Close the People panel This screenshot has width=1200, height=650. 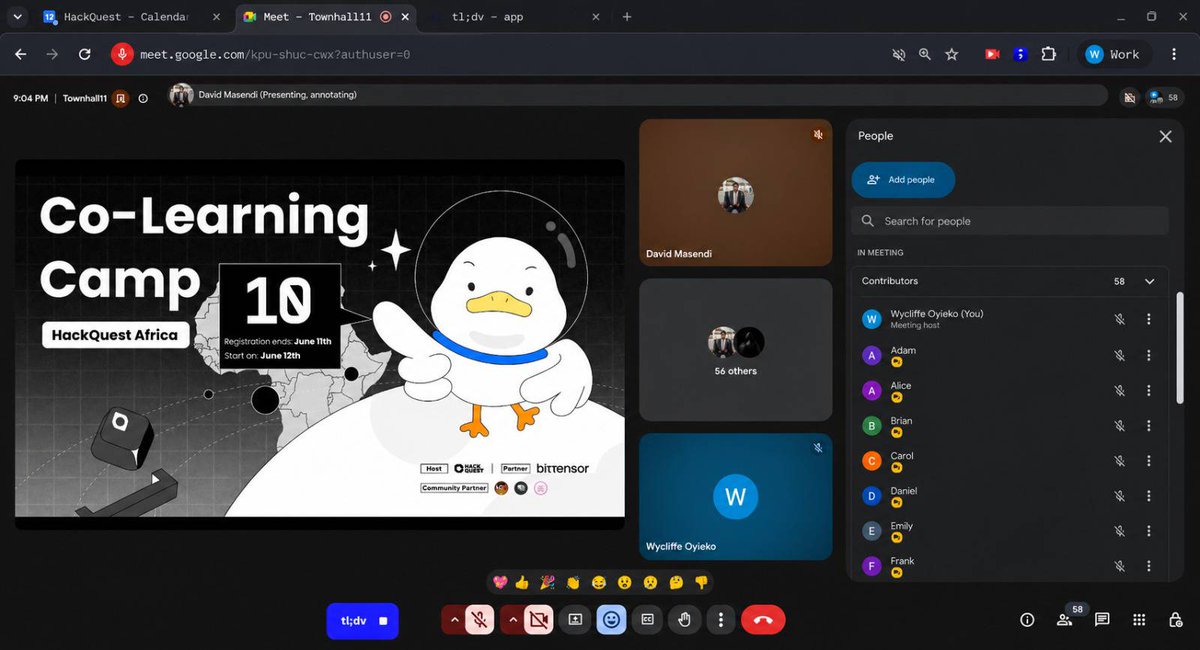click(x=1165, y=136)
